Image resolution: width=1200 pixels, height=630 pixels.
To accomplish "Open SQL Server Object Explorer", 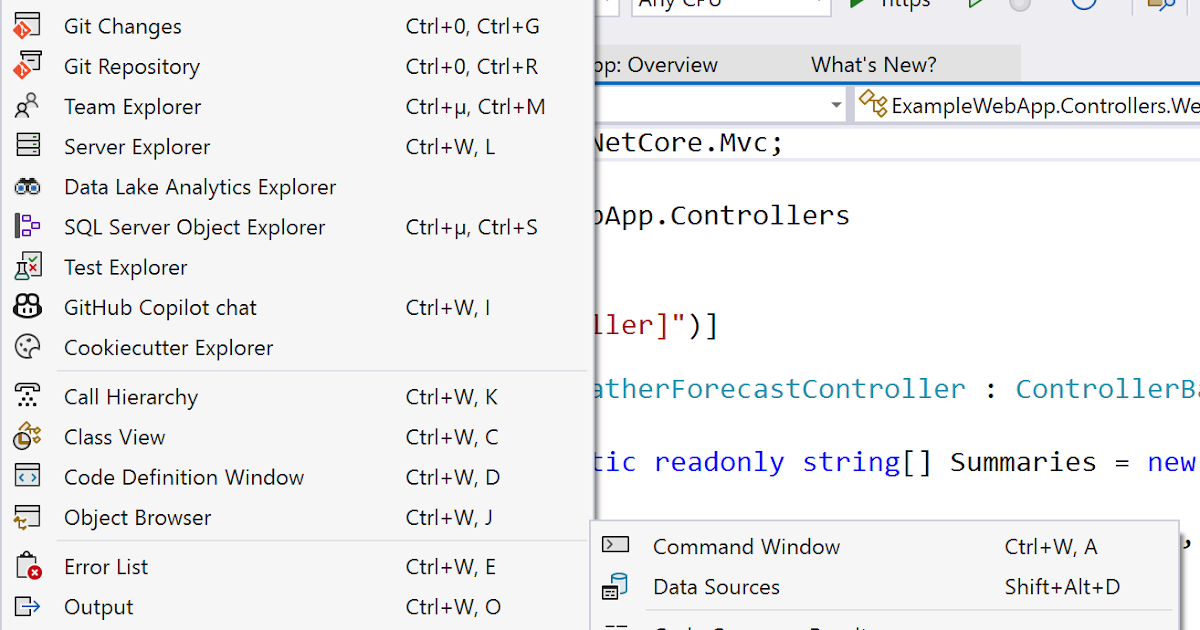I will pyautogui.click(x=194, y=227).
